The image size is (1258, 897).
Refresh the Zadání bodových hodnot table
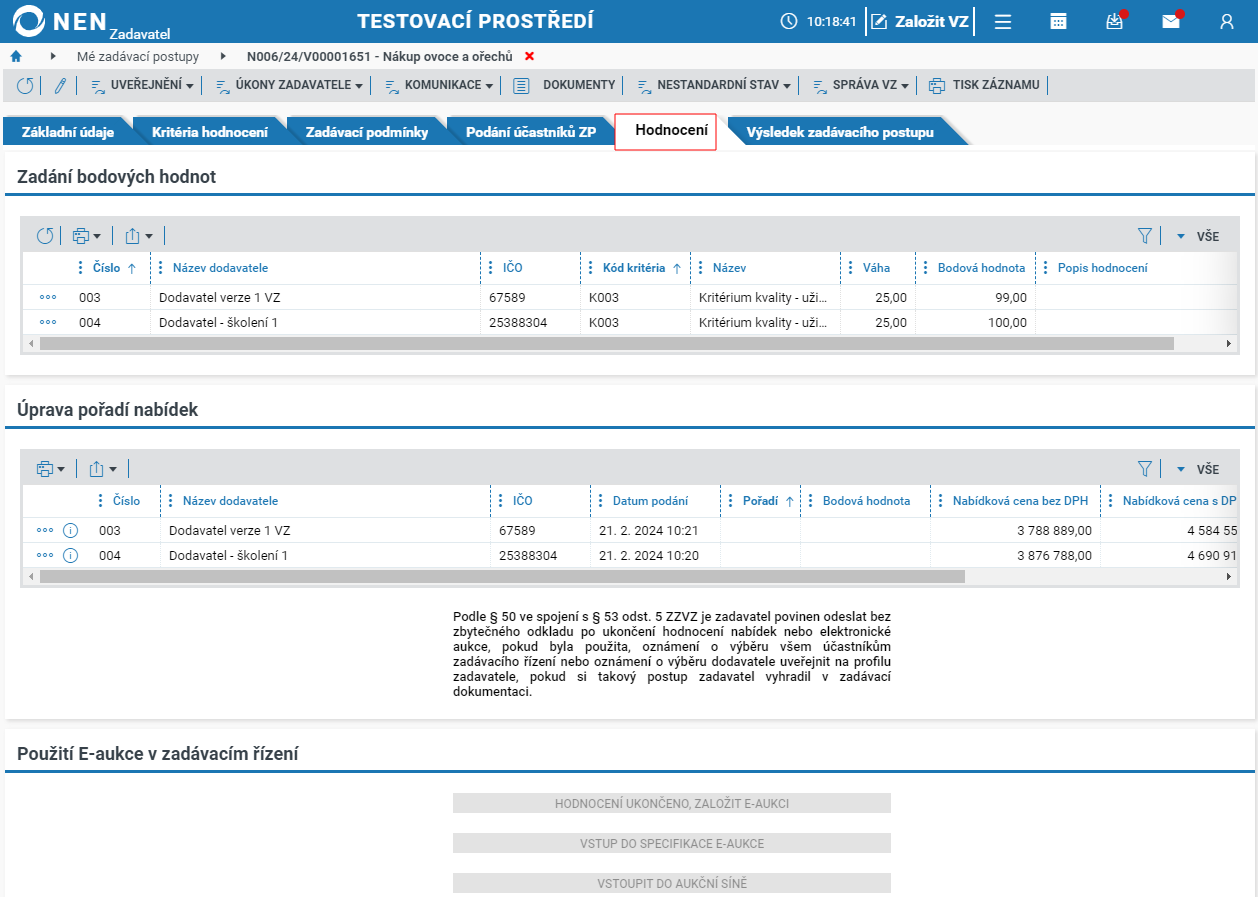click(x=45, y=236)
